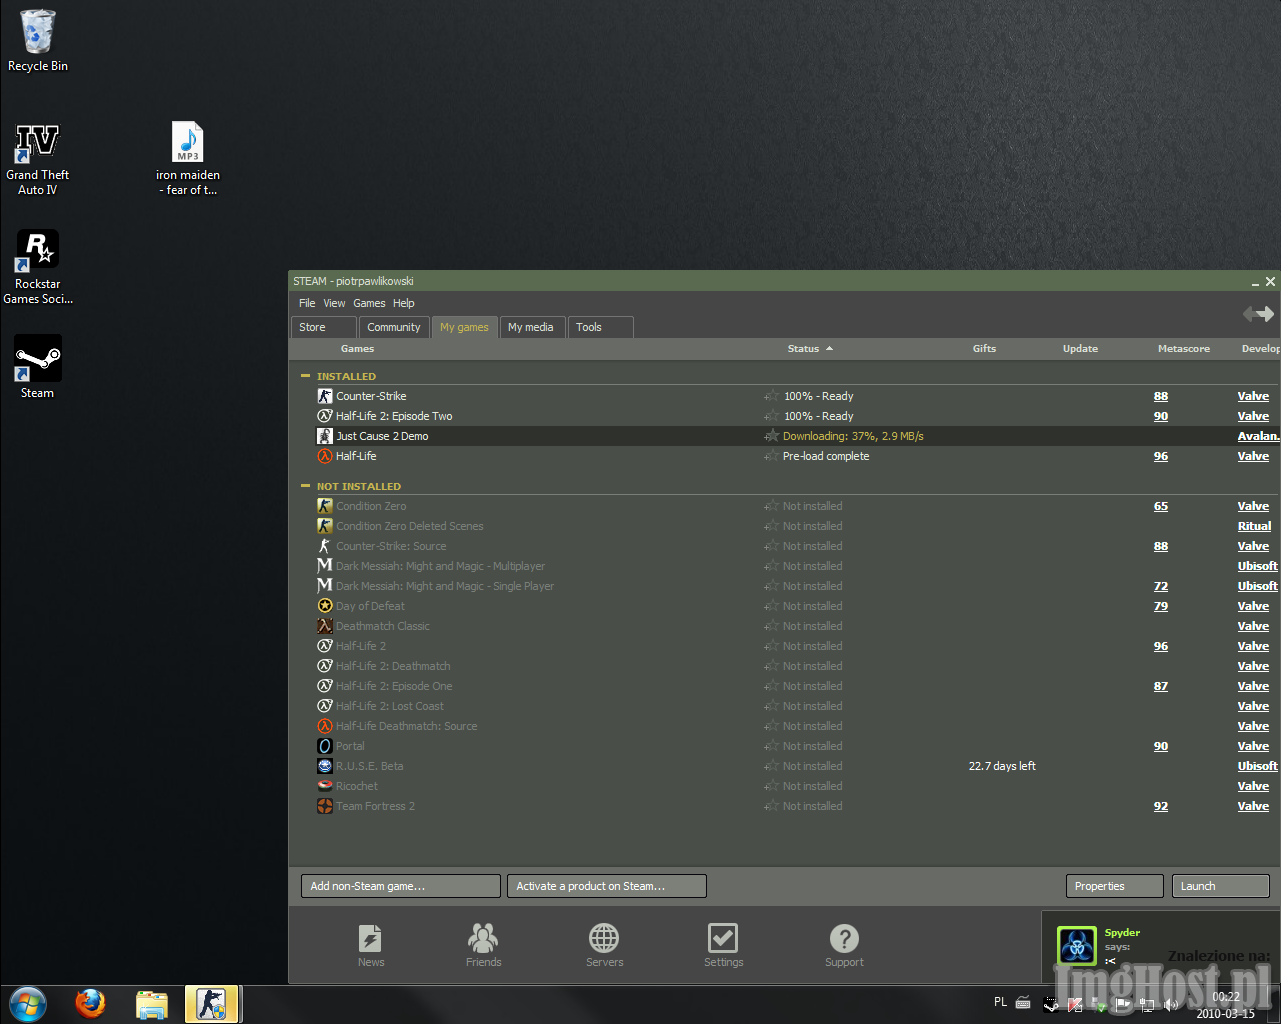Click the Properties button
Image resolution: width=1282 pixels, height=1025 pixels.
(x=1115, y=886)
